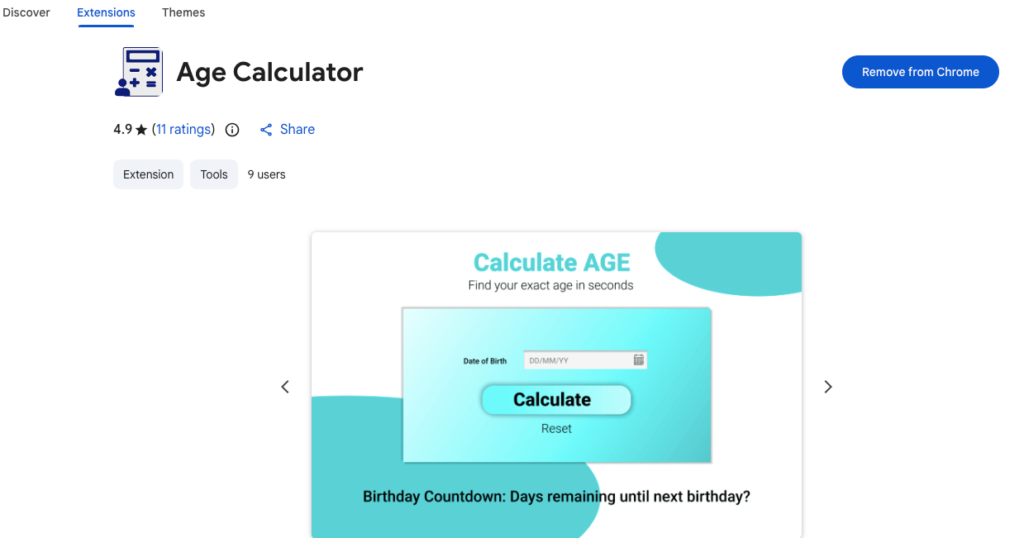Select the Extension category chip

click(x=148, y=175)
